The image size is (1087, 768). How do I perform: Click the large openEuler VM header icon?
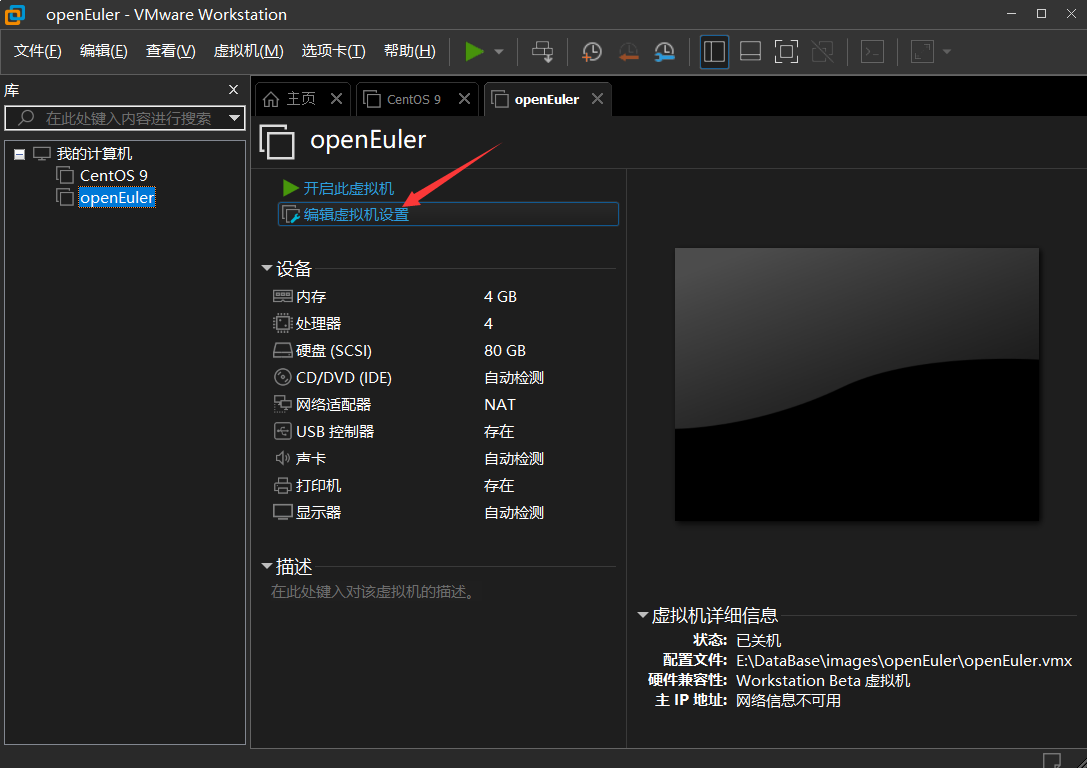pyautogui.click(x=277, y=141)
